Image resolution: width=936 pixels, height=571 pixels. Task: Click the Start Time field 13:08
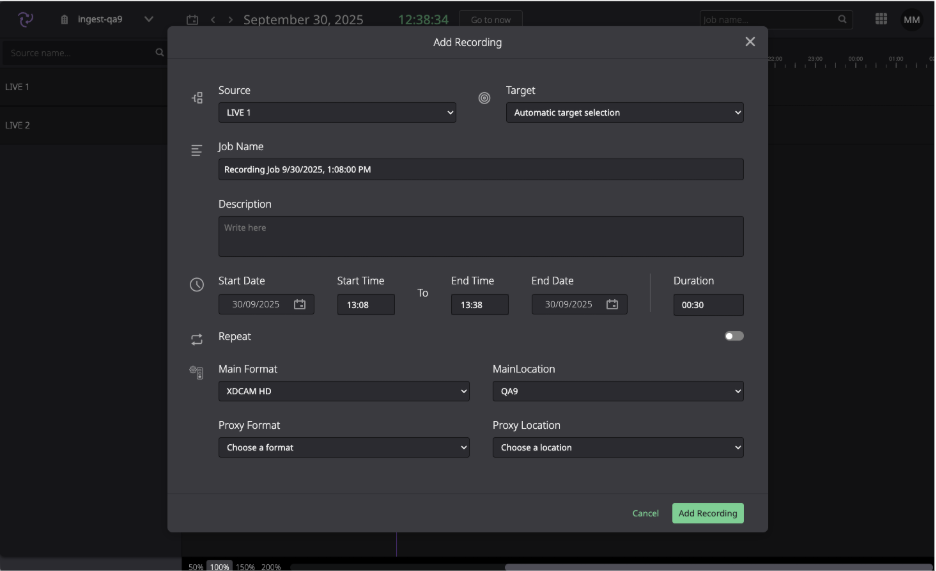pyautogui.click(x=366, y=304)
